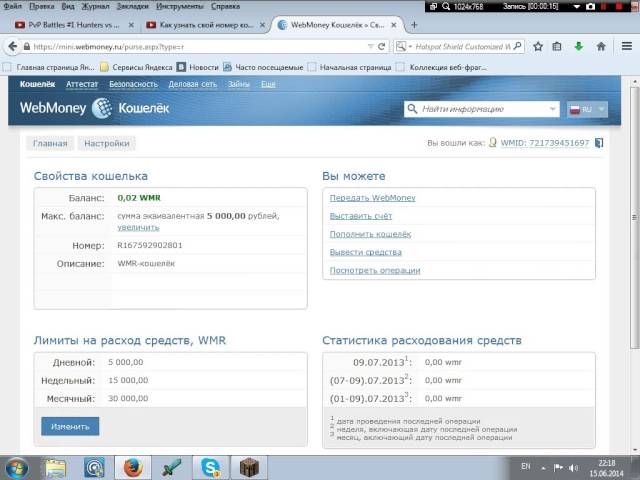
Task: Open Windows Explorer from the taskbar
Action: 56,468
